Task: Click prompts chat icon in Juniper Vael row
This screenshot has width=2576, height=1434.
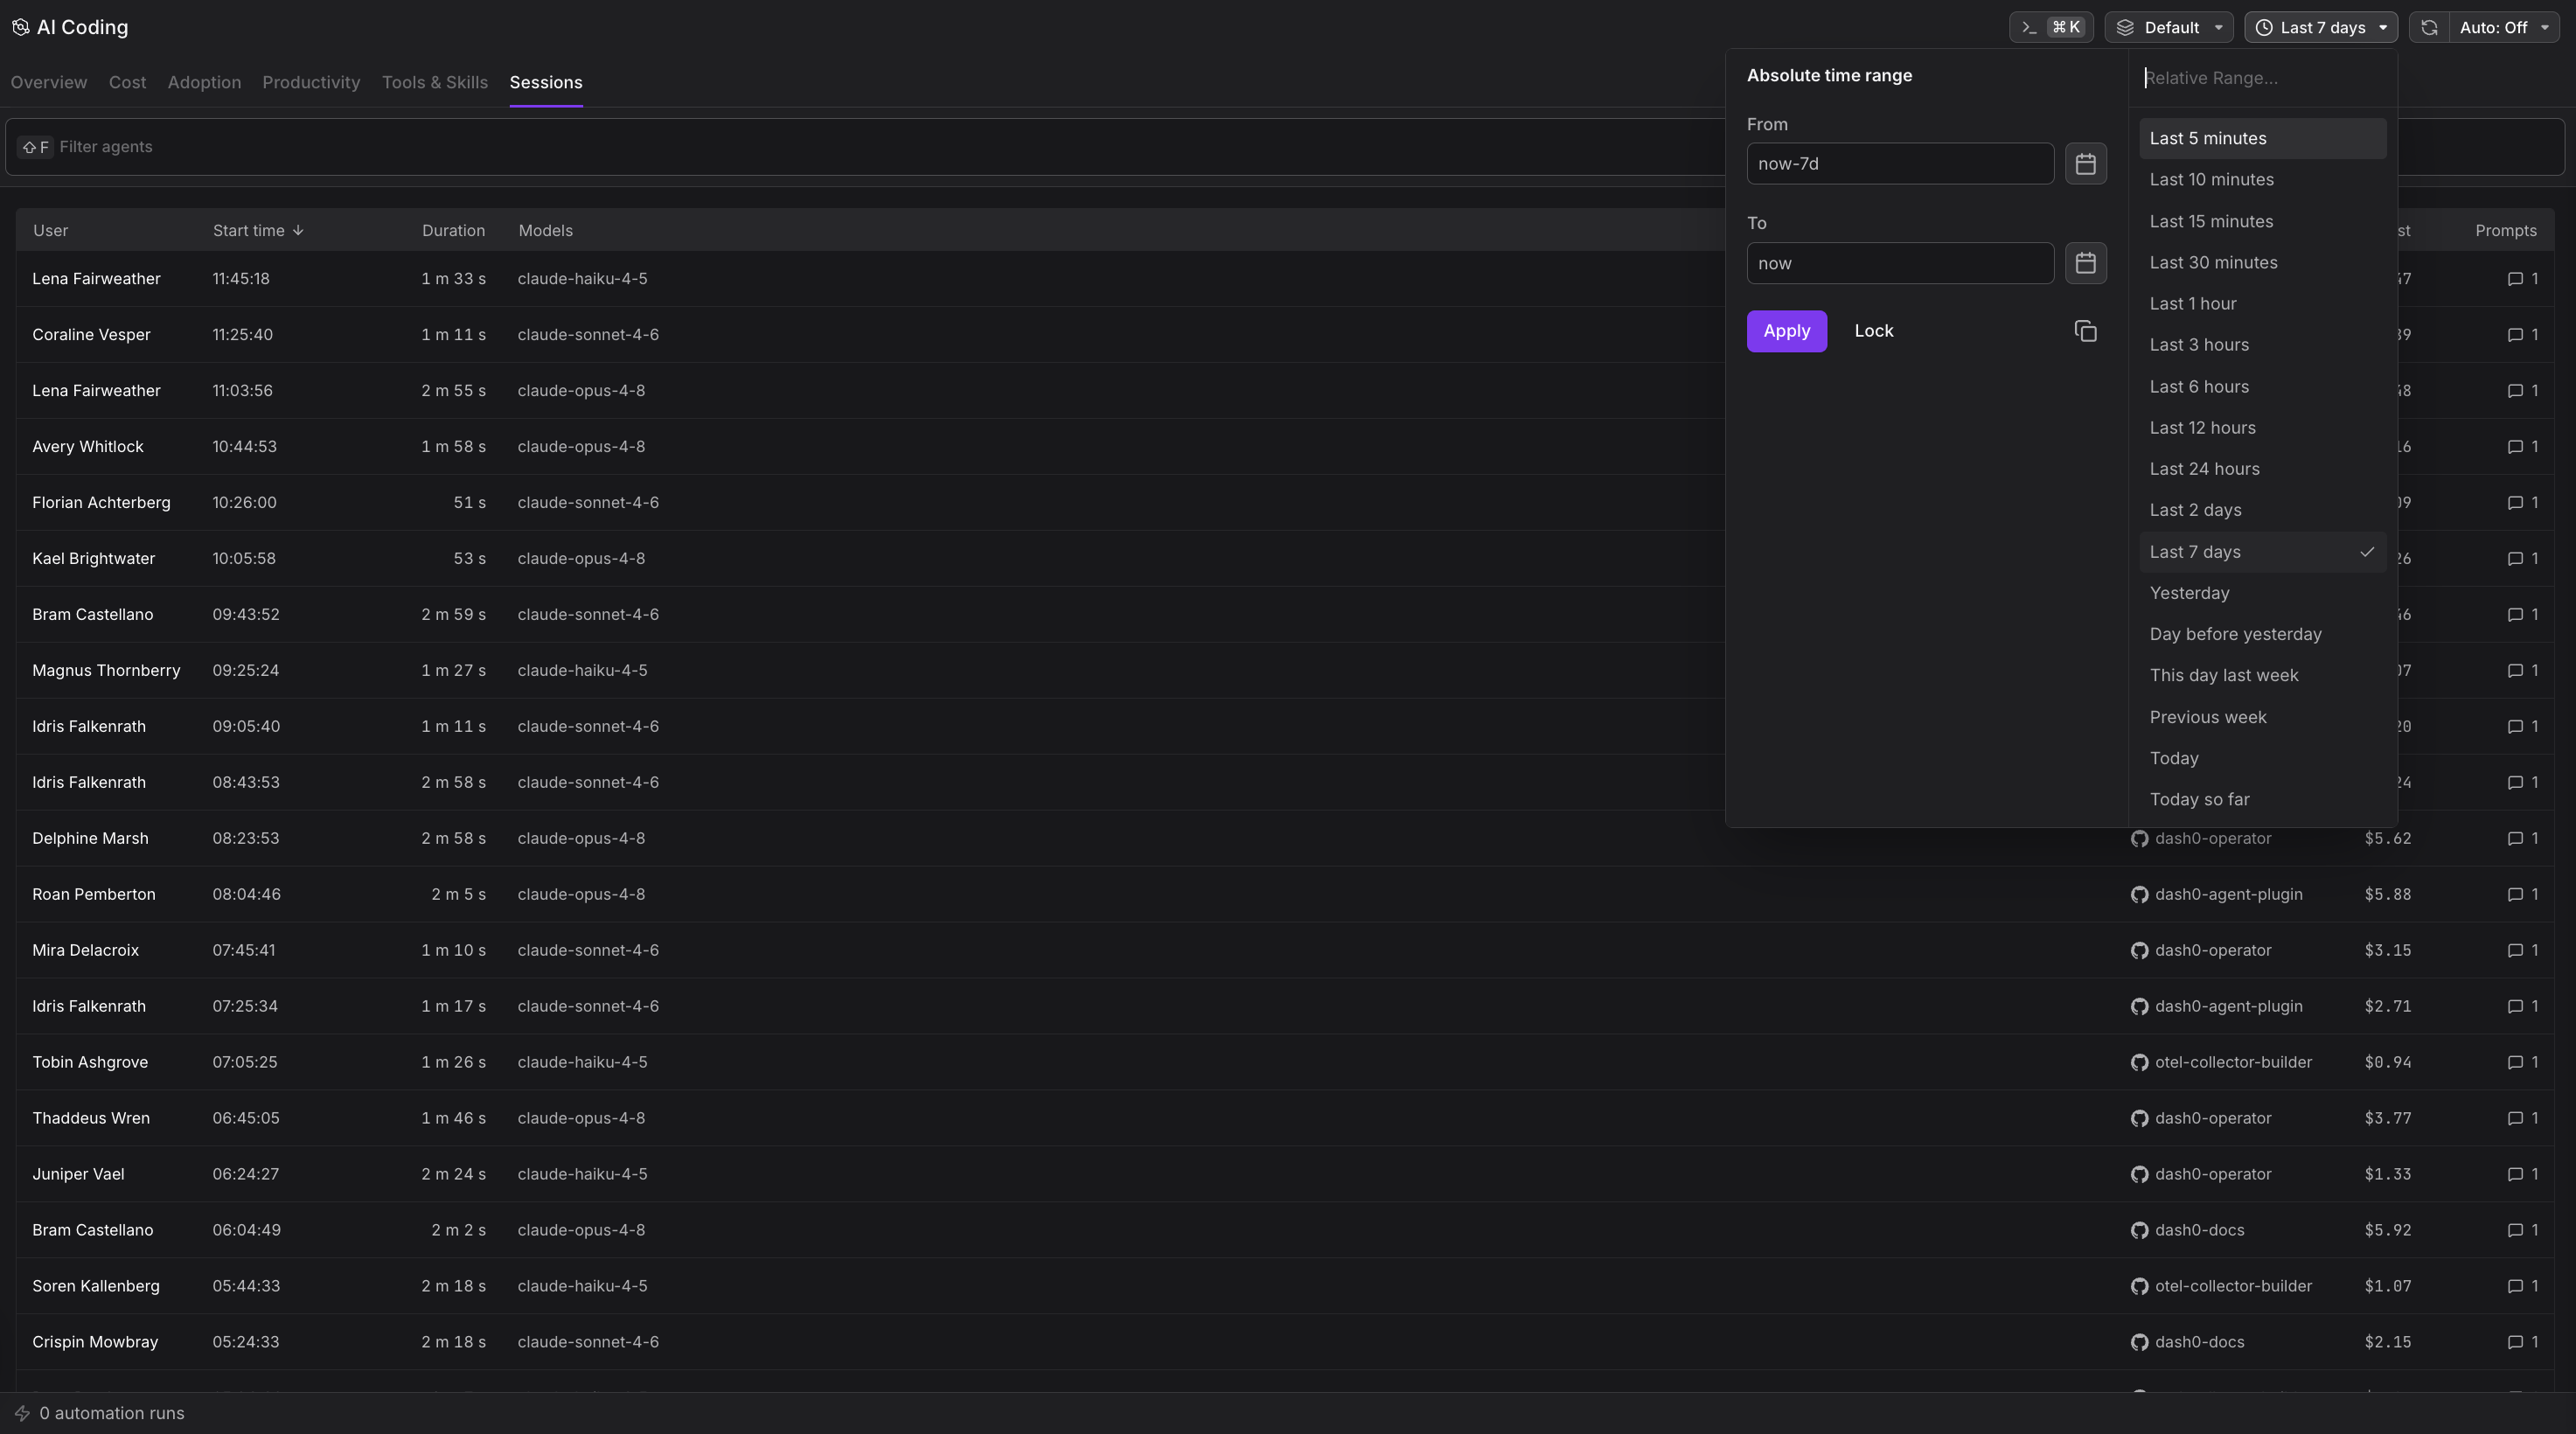Action: point(2515,1175)
